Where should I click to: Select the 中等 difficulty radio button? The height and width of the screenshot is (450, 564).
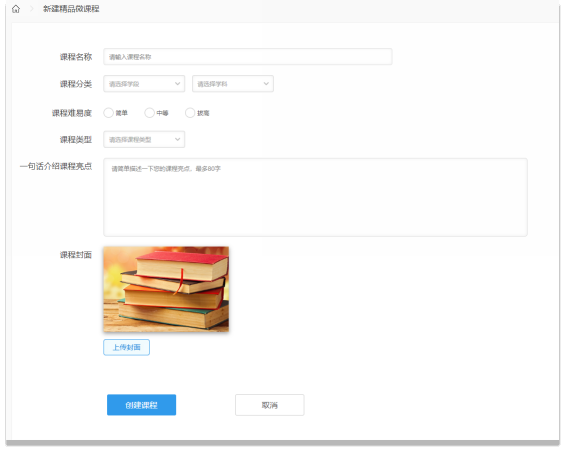point(149,113)
